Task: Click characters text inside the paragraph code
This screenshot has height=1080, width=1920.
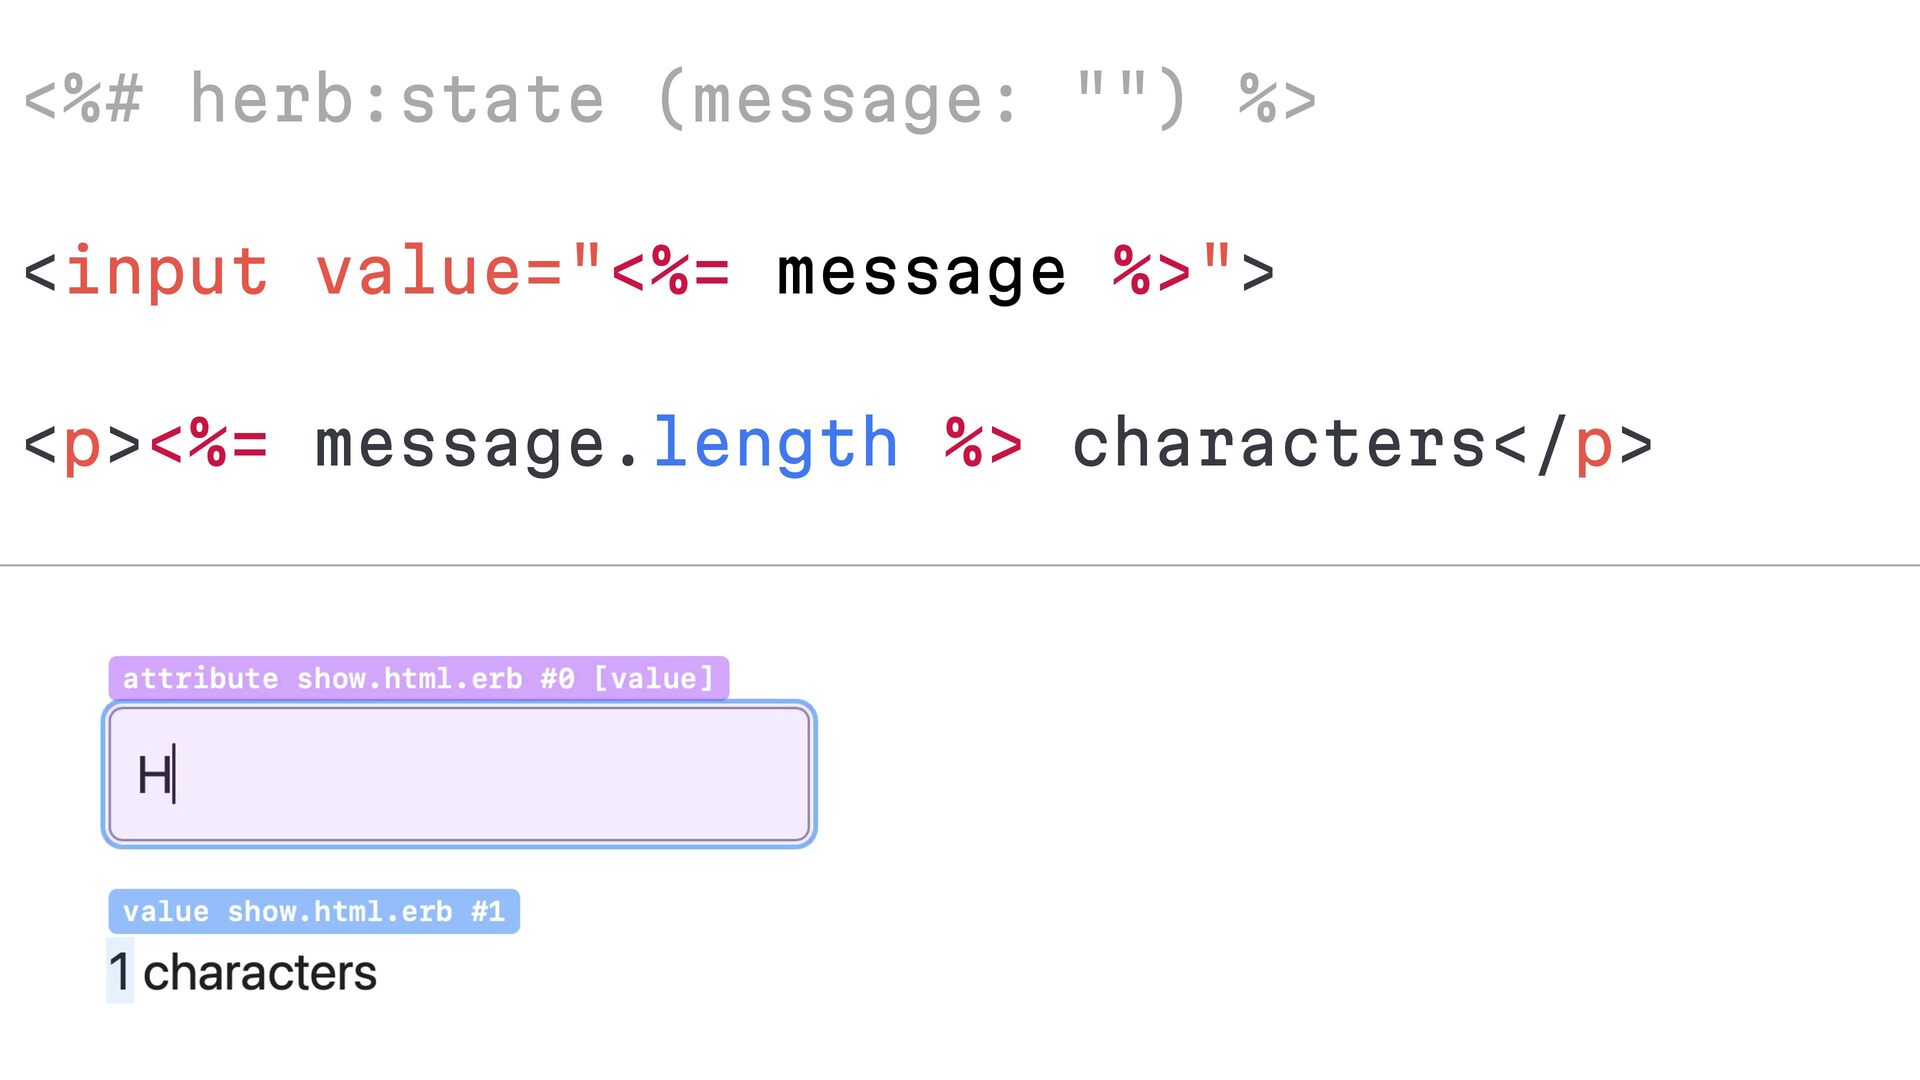Action: (1279, 443)
